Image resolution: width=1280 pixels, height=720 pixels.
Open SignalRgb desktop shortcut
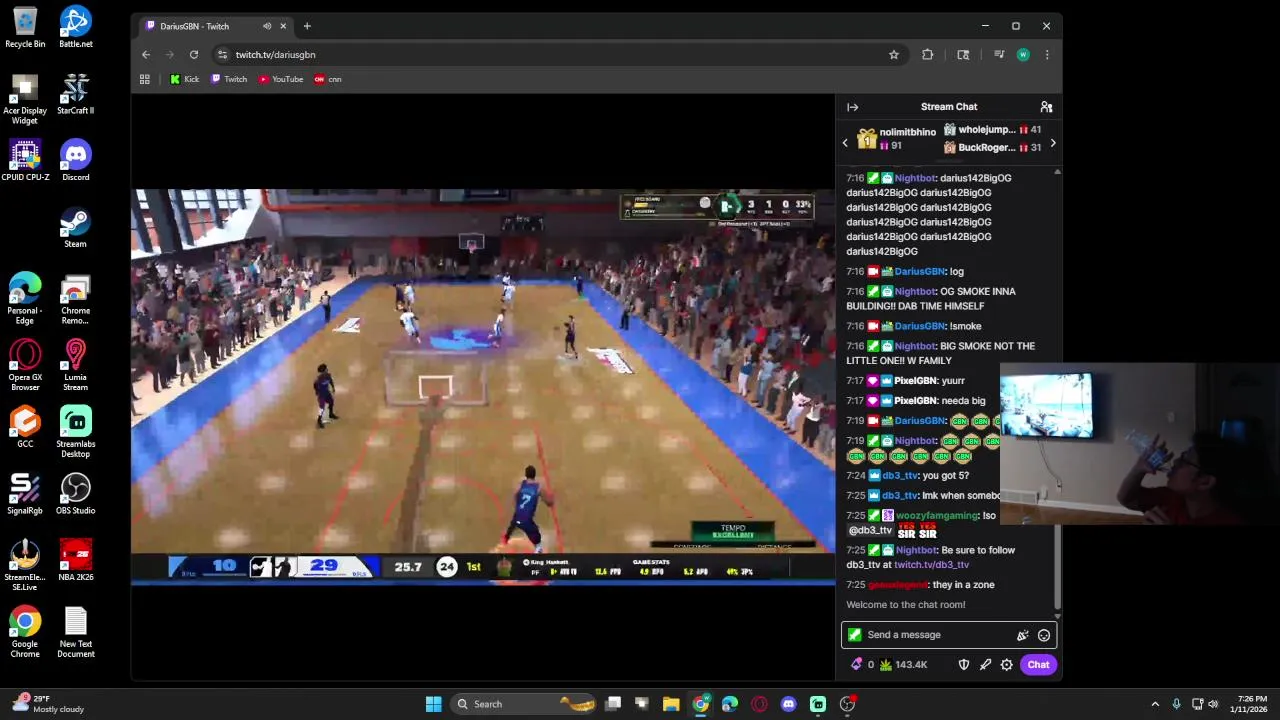pos(25,494)
